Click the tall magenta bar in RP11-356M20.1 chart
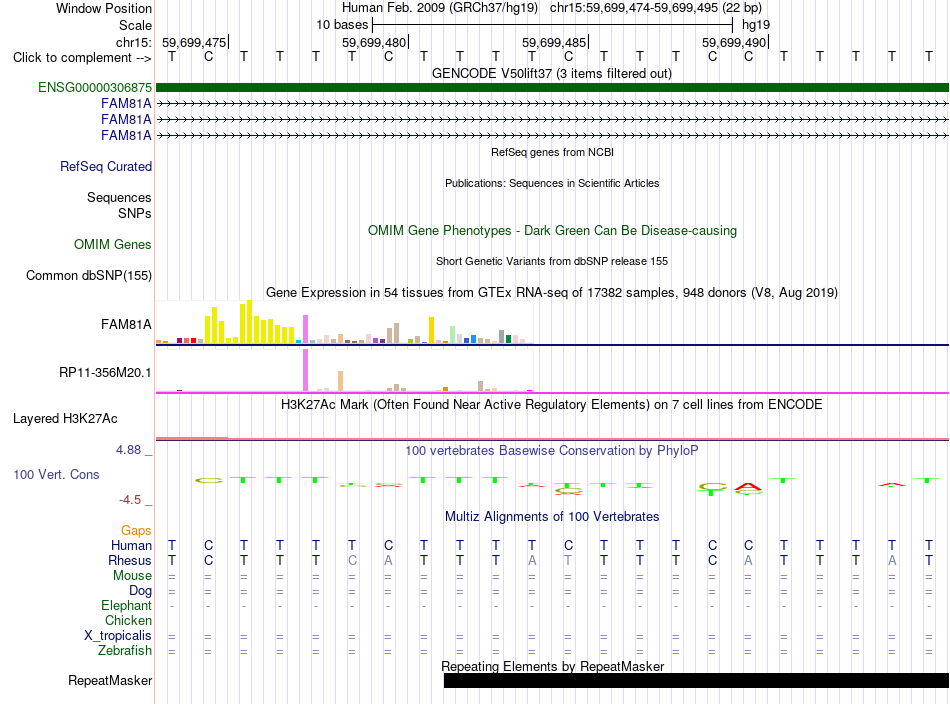Screen dimensions: 950x704 [x=306, y=371]
